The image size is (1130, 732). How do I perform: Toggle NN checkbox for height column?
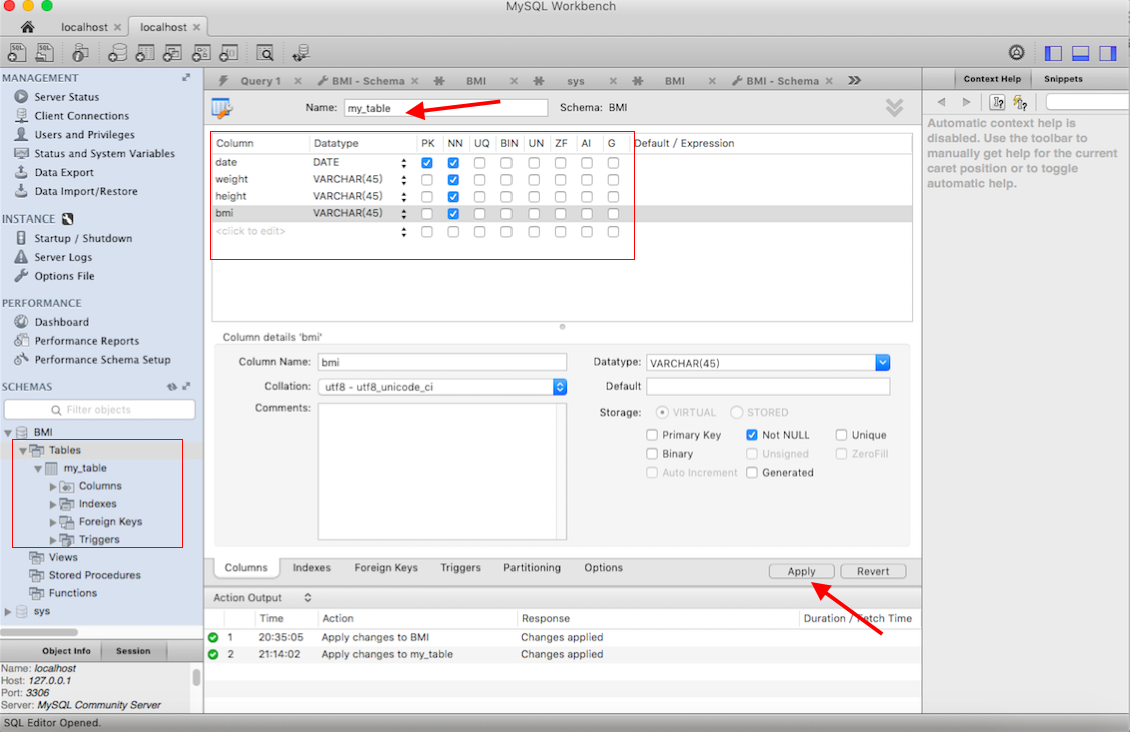click(x=453, y=197)
